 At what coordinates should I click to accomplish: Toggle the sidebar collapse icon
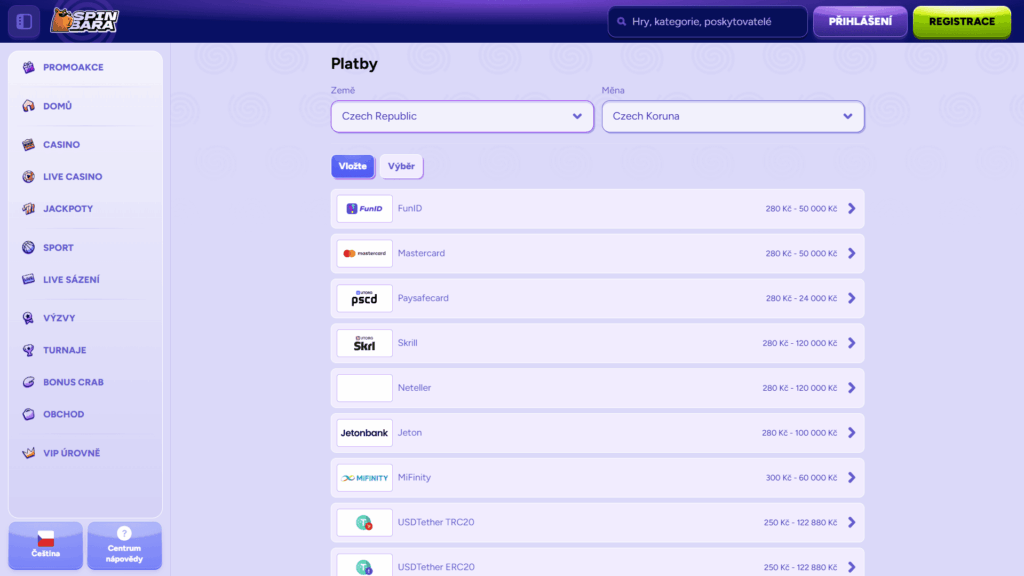[24, 21]
